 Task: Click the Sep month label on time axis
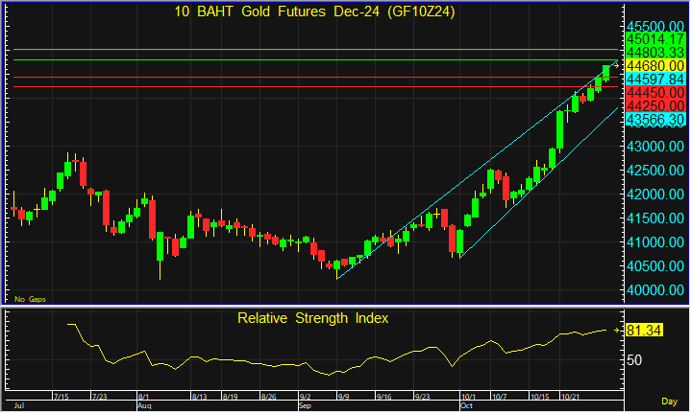(x=305, y=407)
